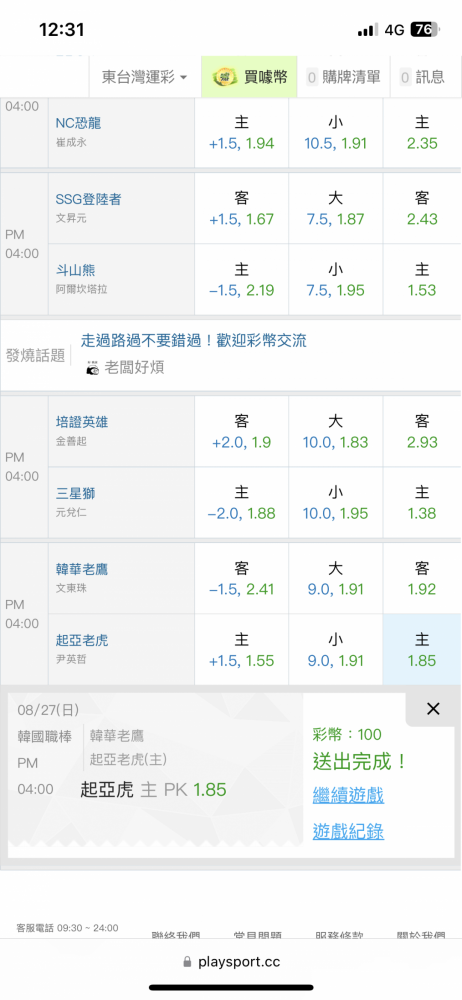Close the bet confirmation panel

click(x=433, y=709)
